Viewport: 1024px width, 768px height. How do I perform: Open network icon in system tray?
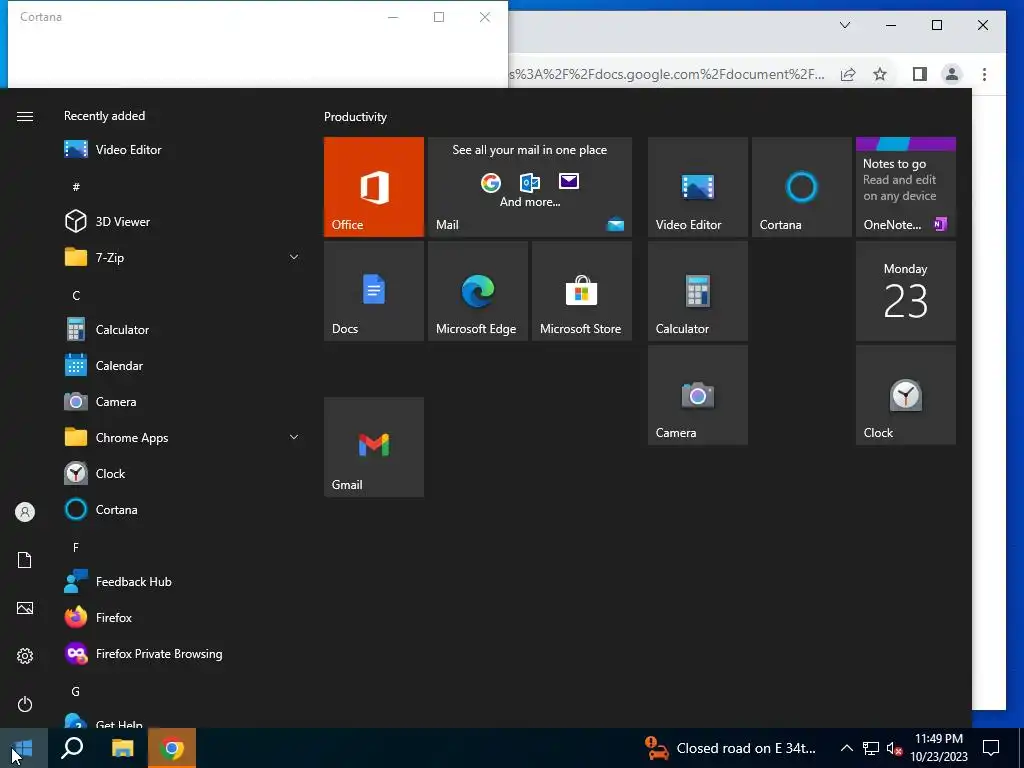point(871,748)
